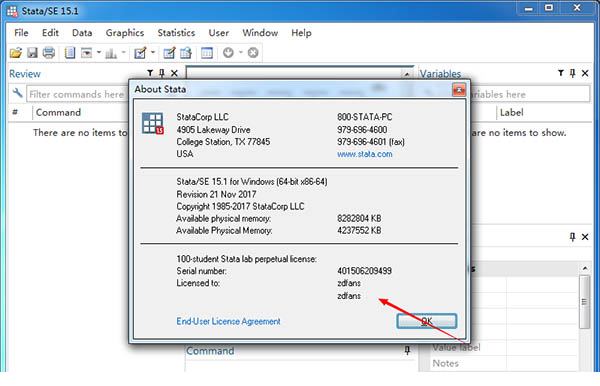Open the Edit menu
Image resolution: width=600 pixels, height=386 pixels.
(50, 33)
